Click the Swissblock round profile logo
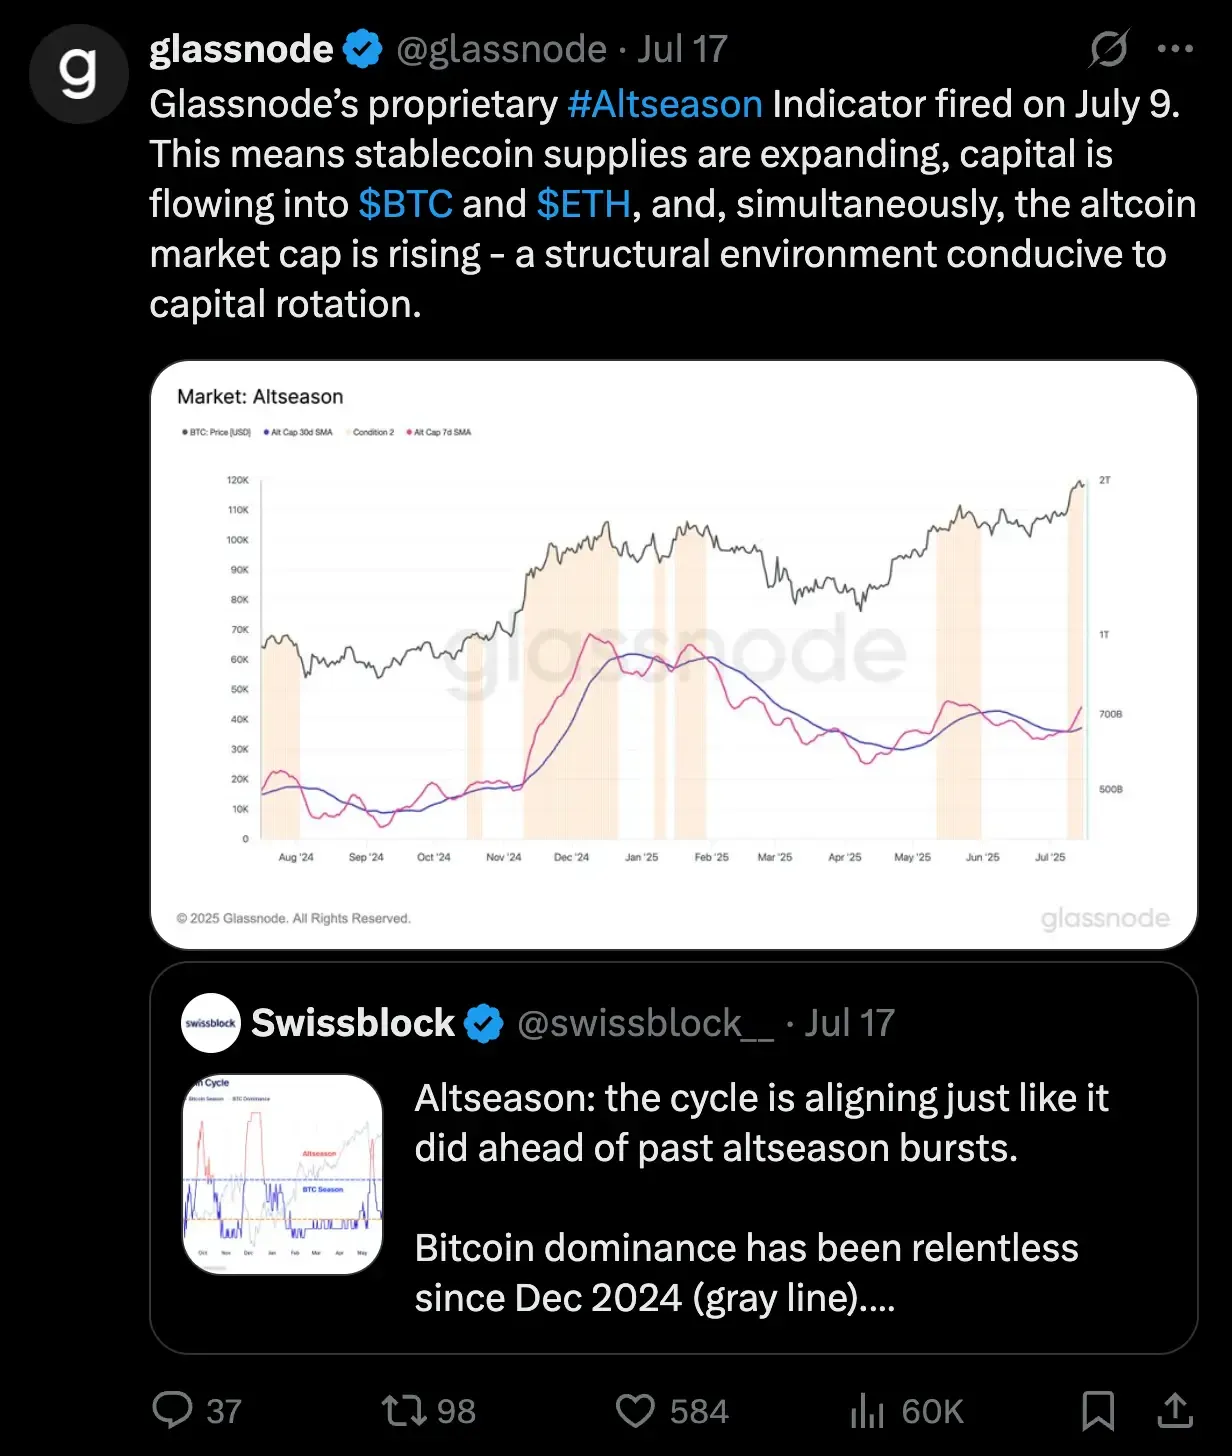The width and height of the screenshot is (1232, 1456). 211,1023
